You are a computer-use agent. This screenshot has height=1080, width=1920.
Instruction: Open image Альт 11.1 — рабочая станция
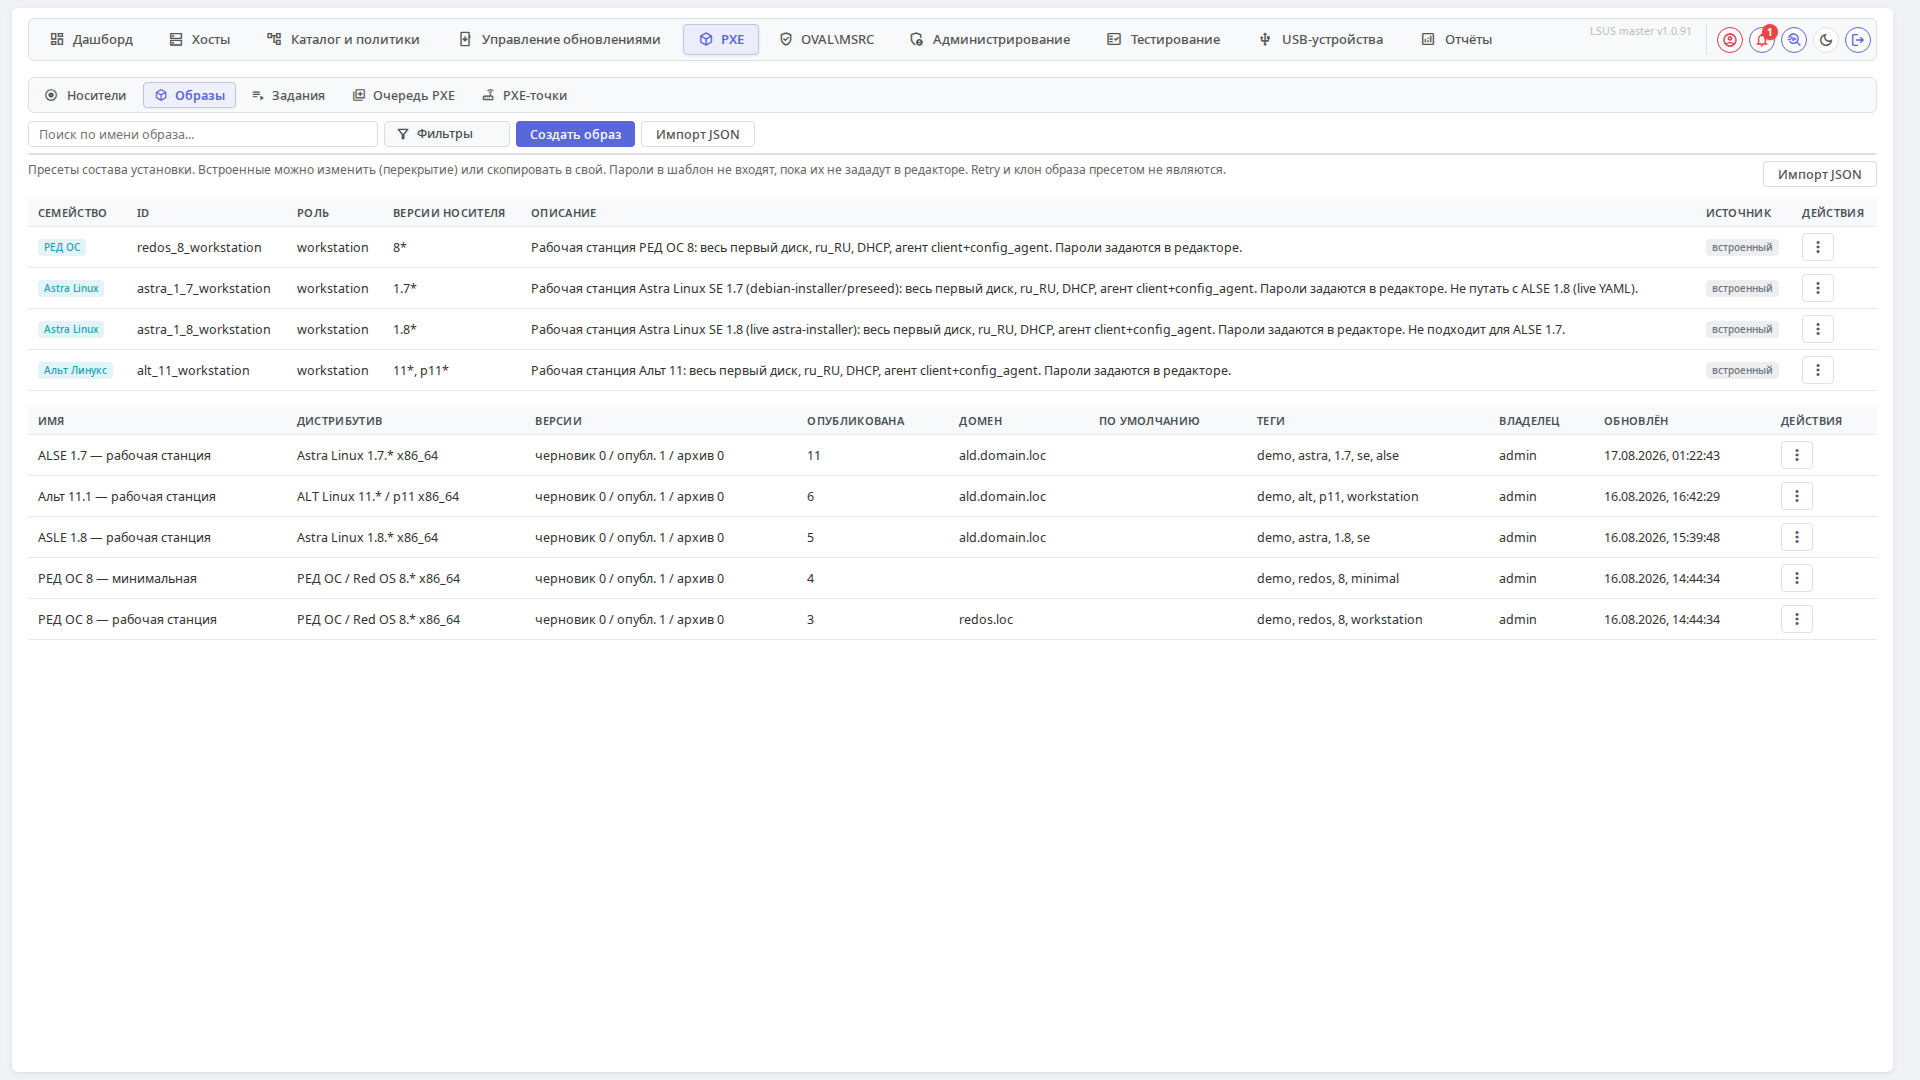tap(127, 496)
